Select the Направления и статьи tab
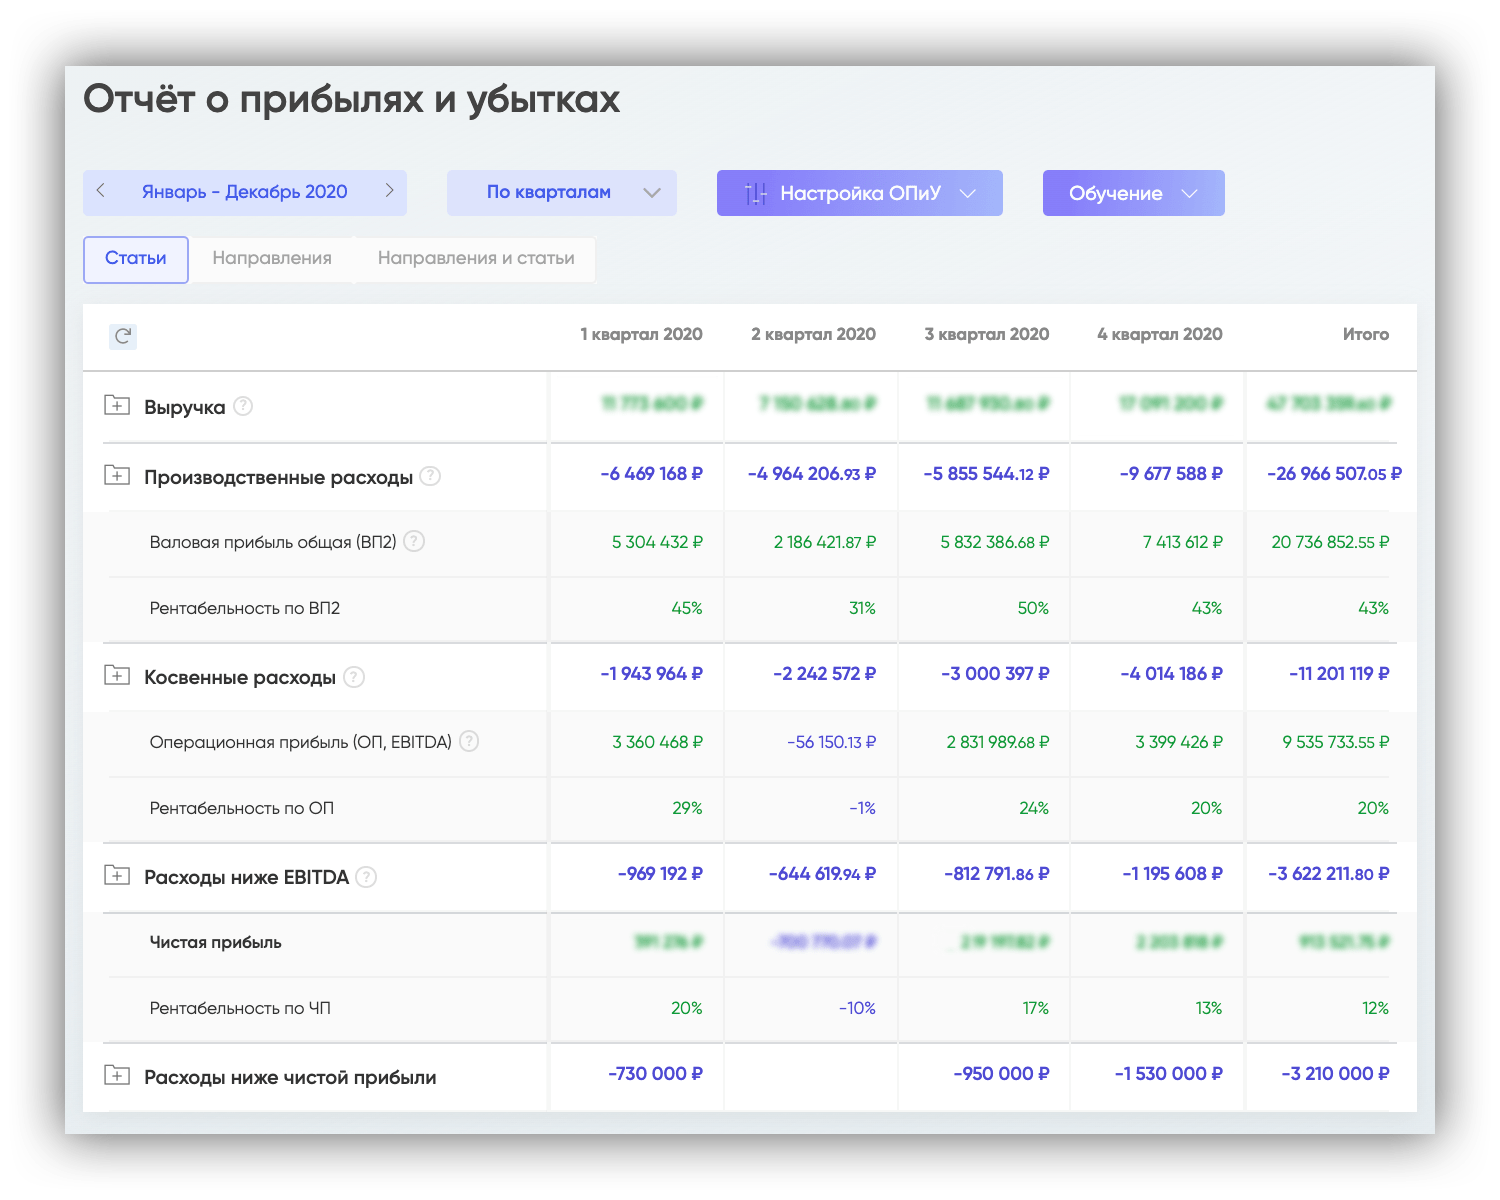This screenshot has width=1500, height=1200. [476, 258]
